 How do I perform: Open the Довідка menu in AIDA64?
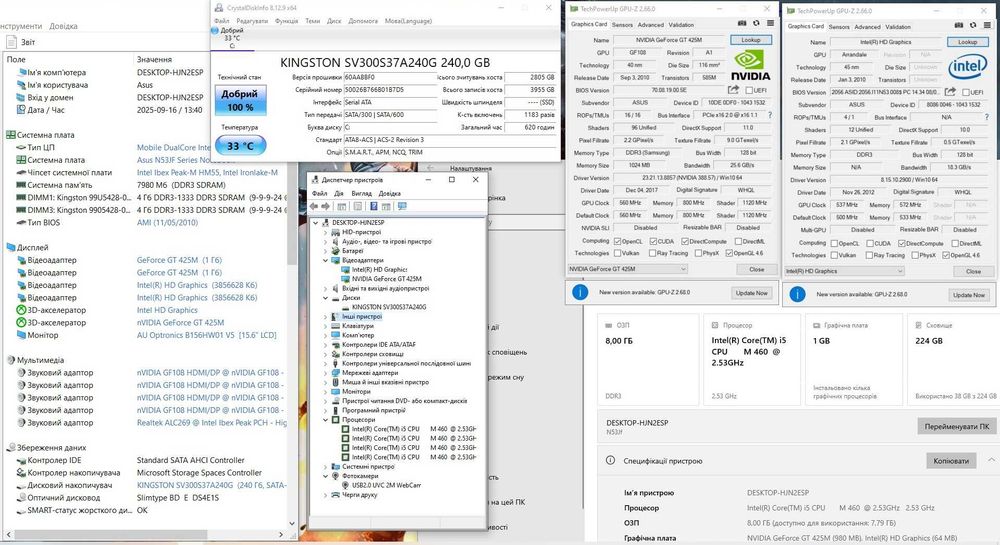coord(63,26)
